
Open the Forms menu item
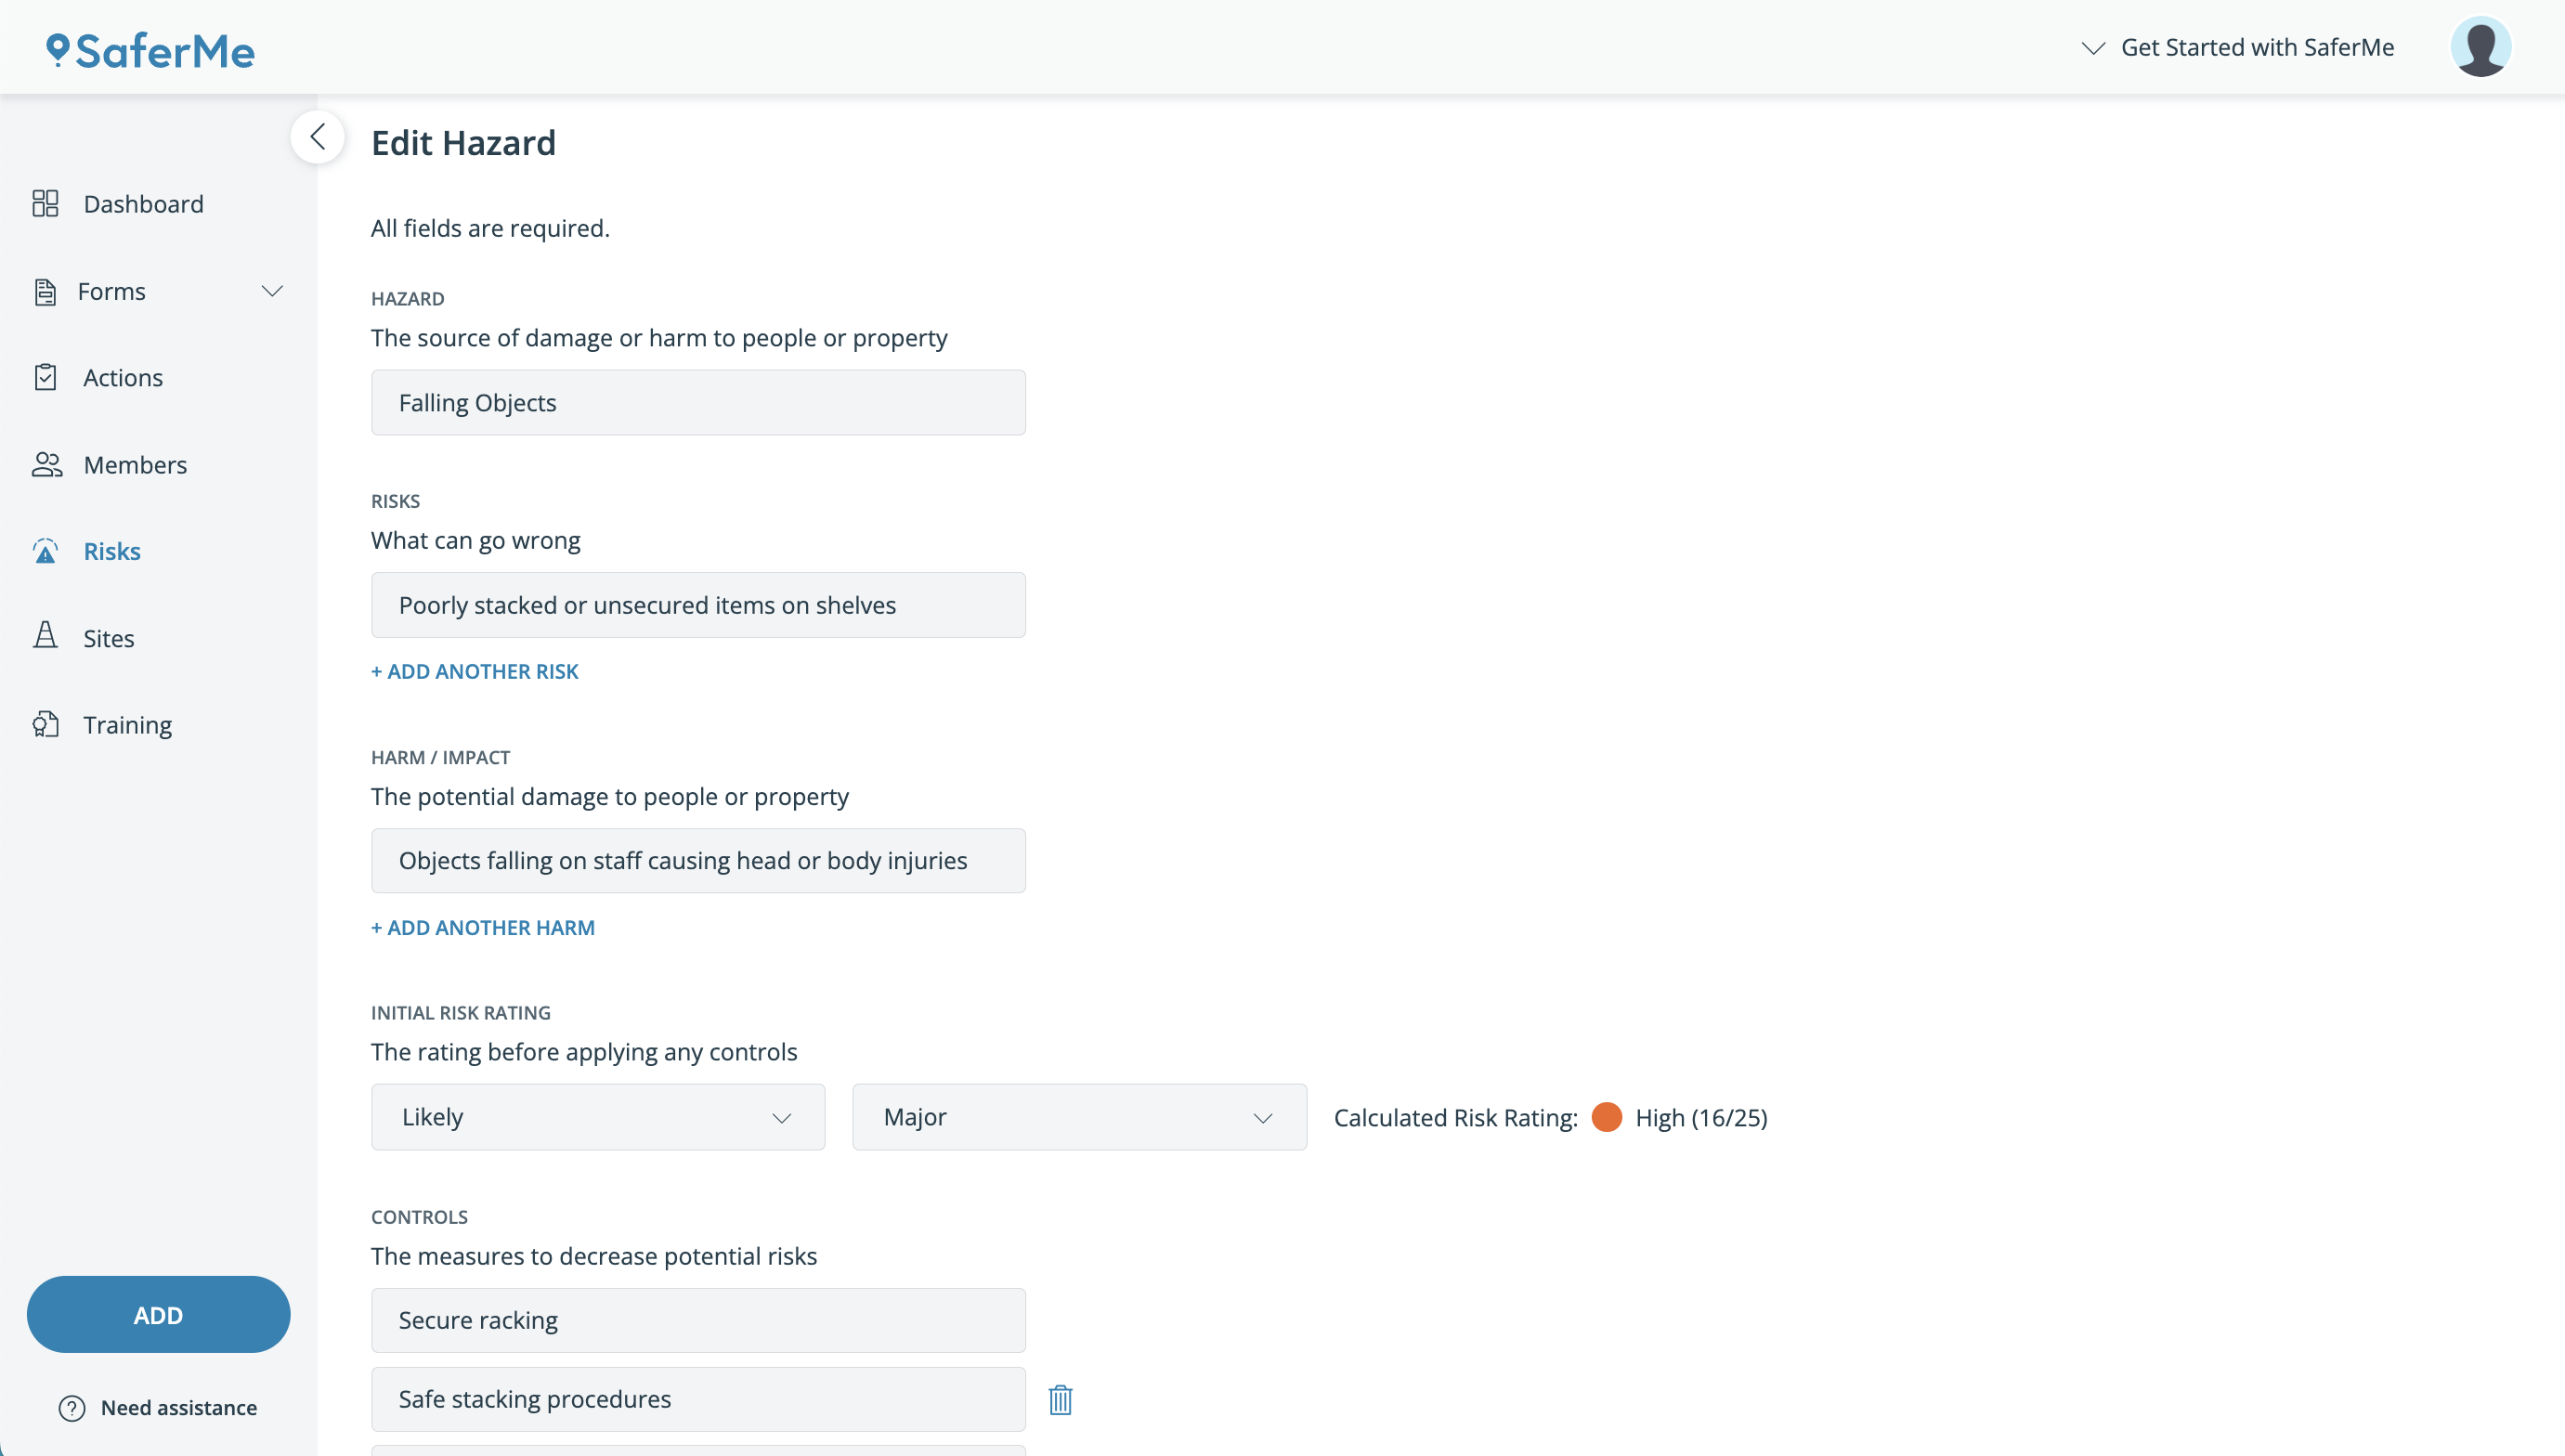112,291
